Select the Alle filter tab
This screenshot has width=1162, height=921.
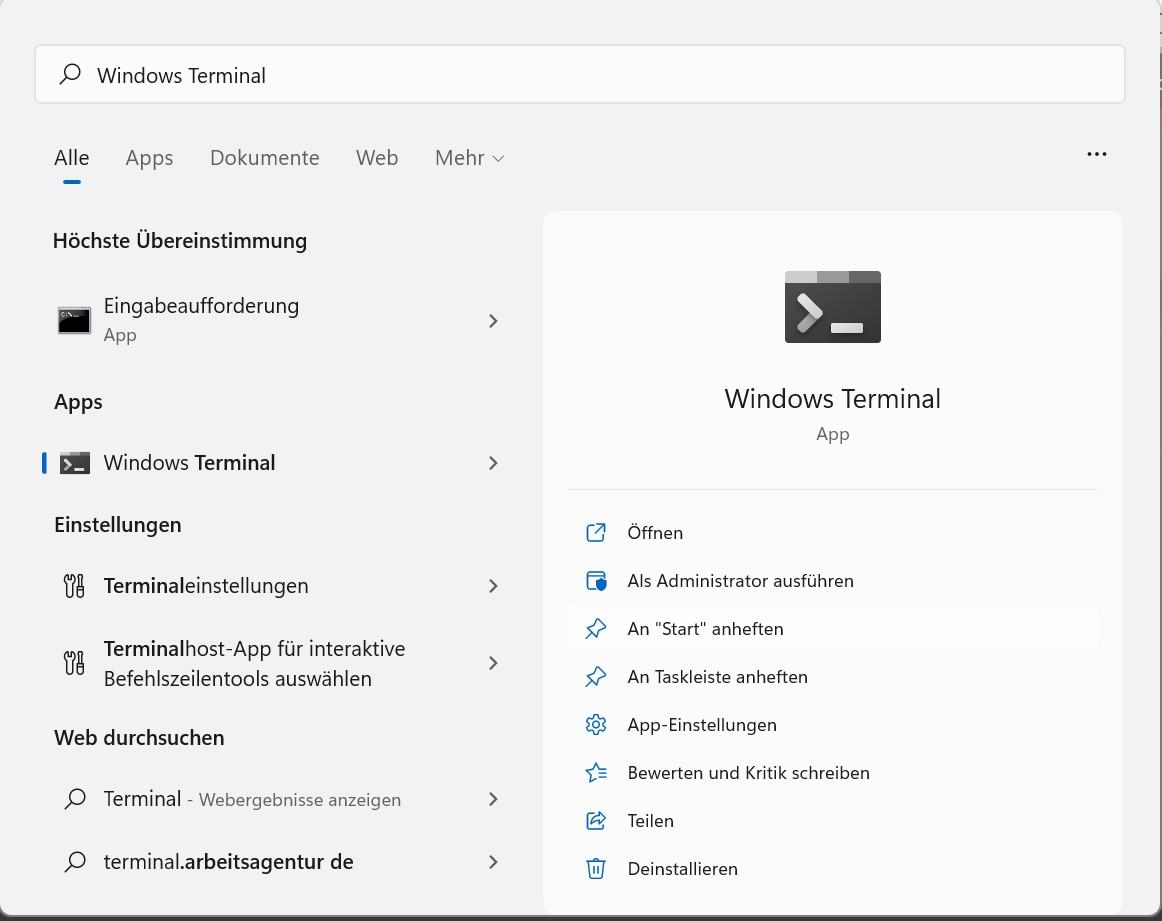coord(71,158)
